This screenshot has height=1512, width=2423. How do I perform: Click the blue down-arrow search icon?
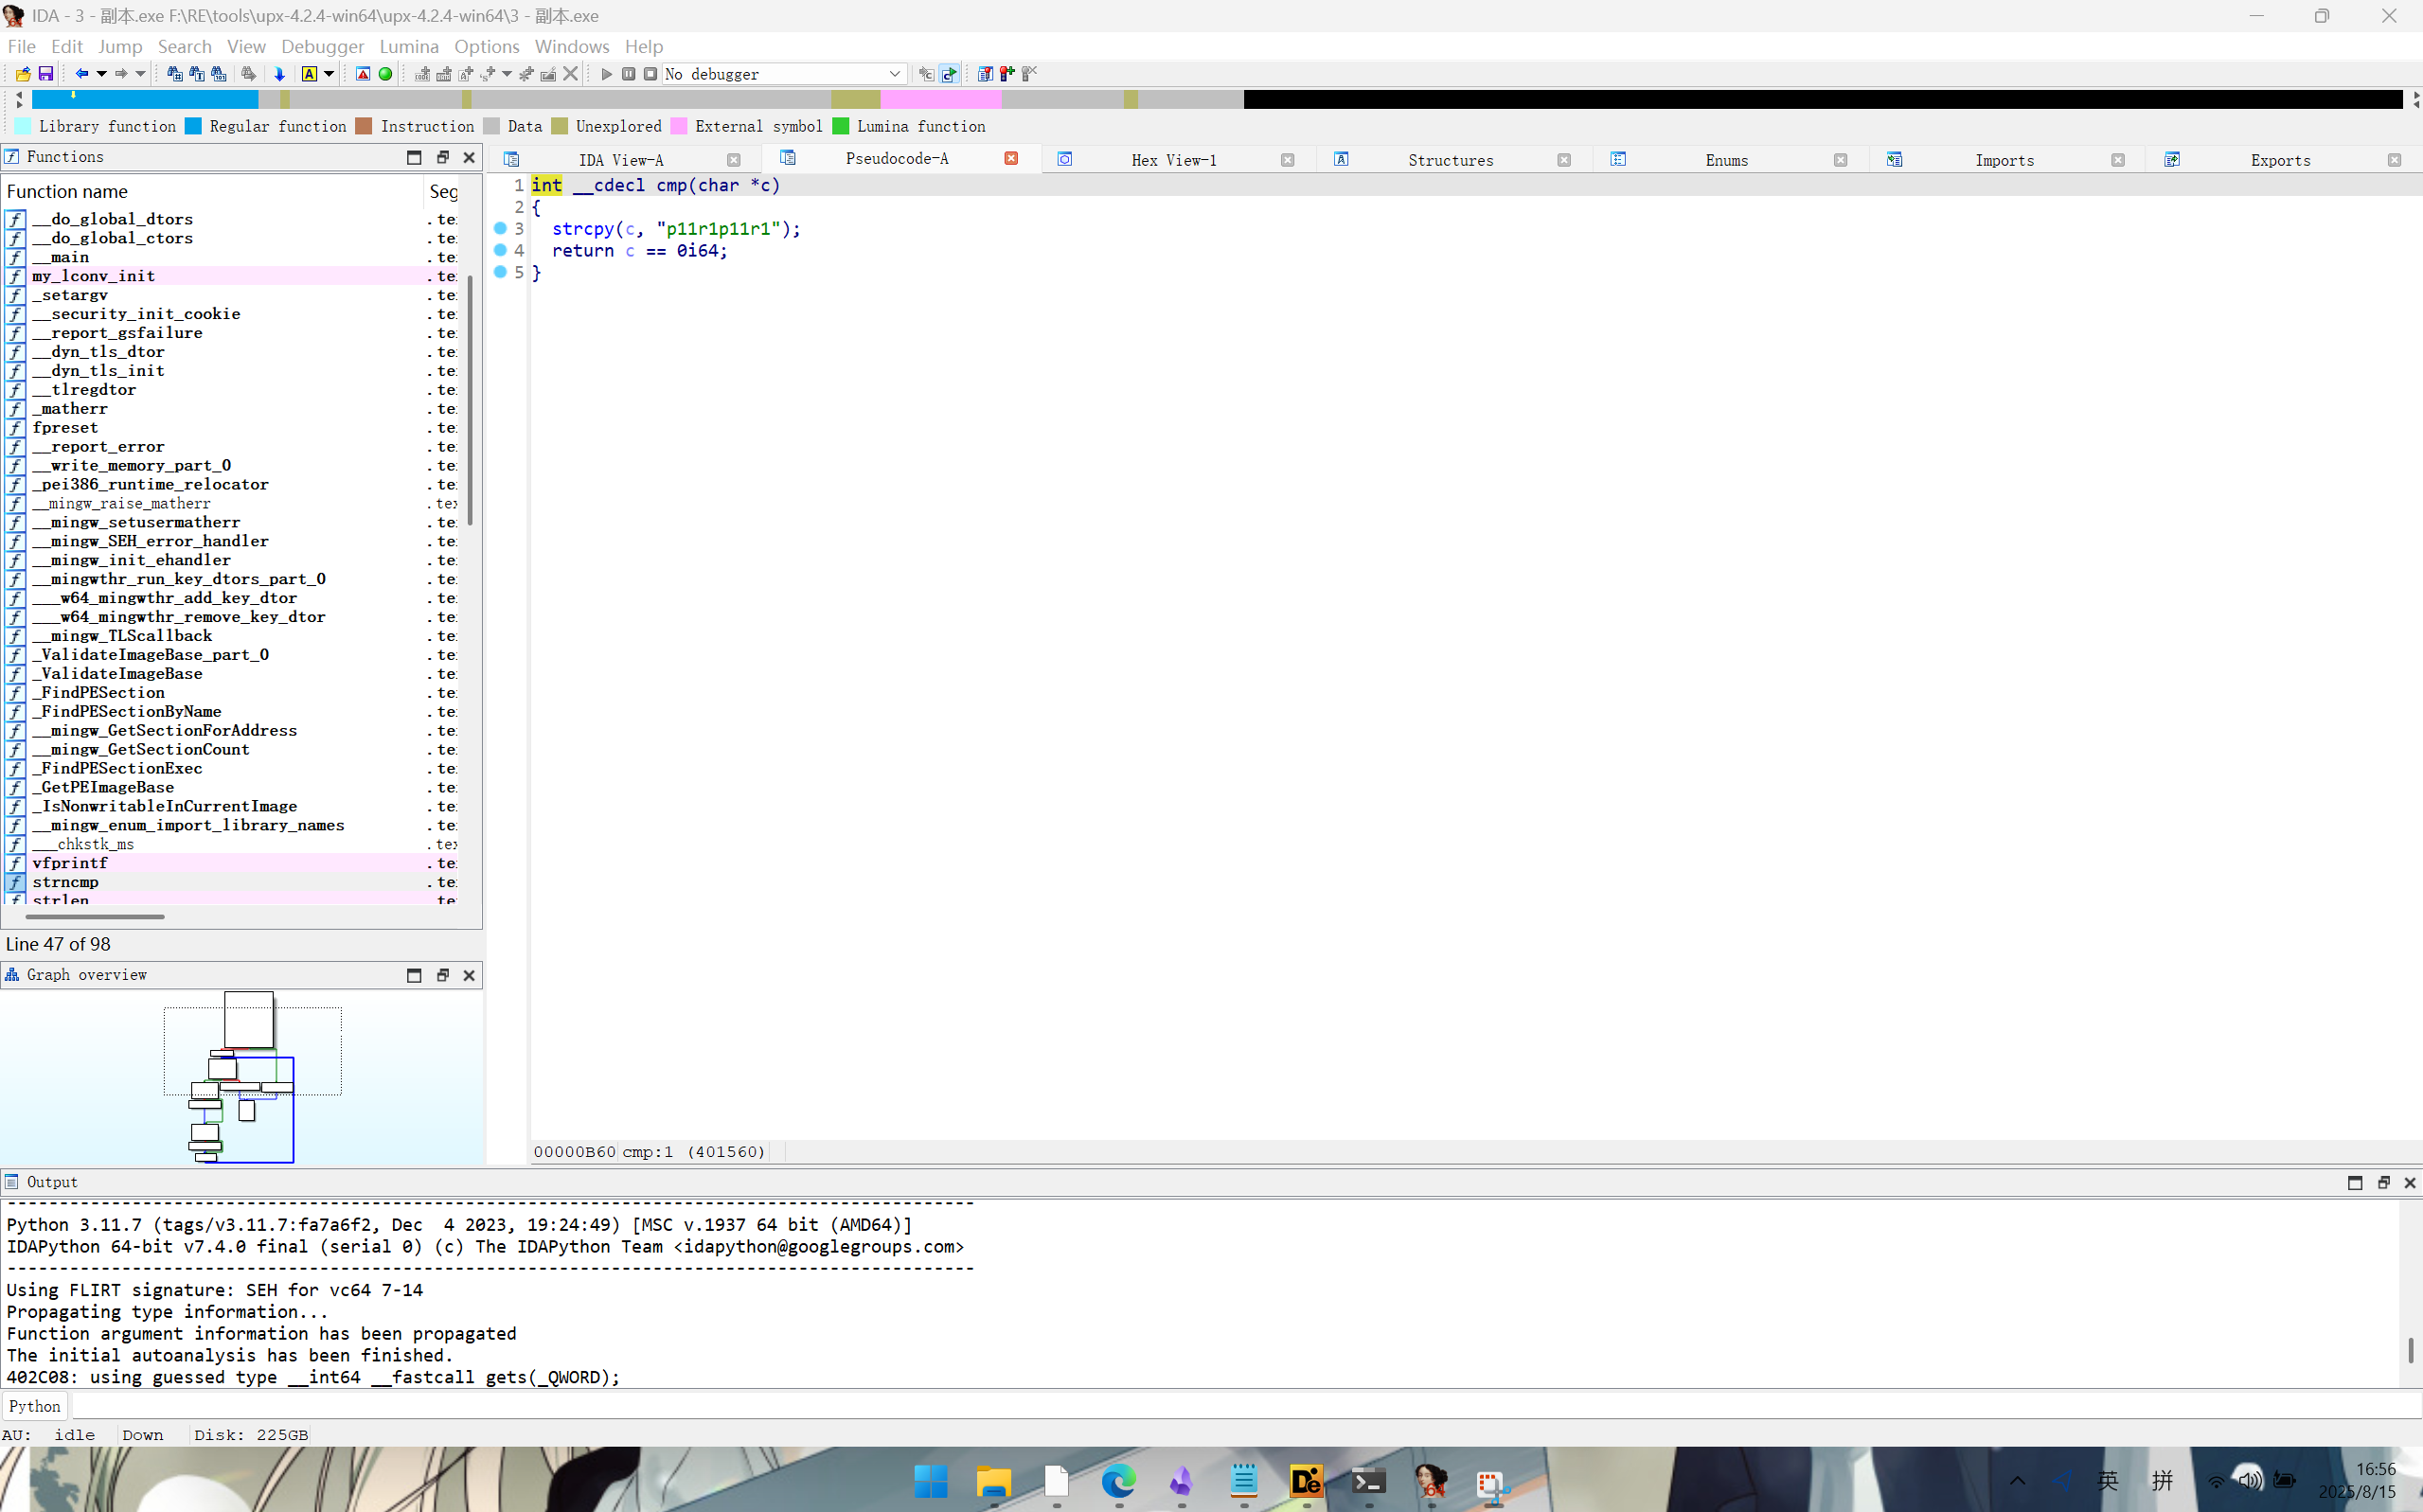coord(280,74)
